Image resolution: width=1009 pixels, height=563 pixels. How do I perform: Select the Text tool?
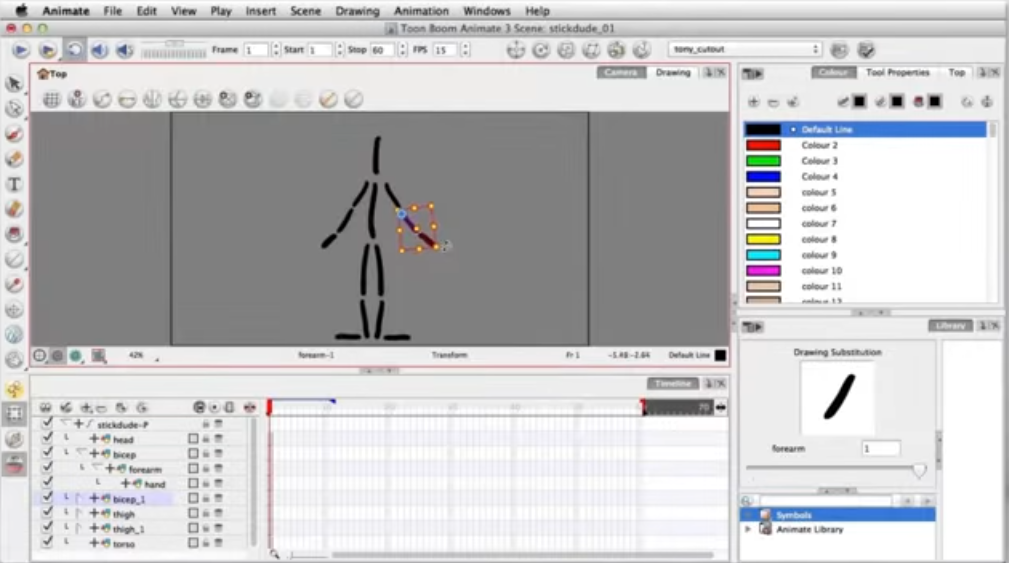14,184
